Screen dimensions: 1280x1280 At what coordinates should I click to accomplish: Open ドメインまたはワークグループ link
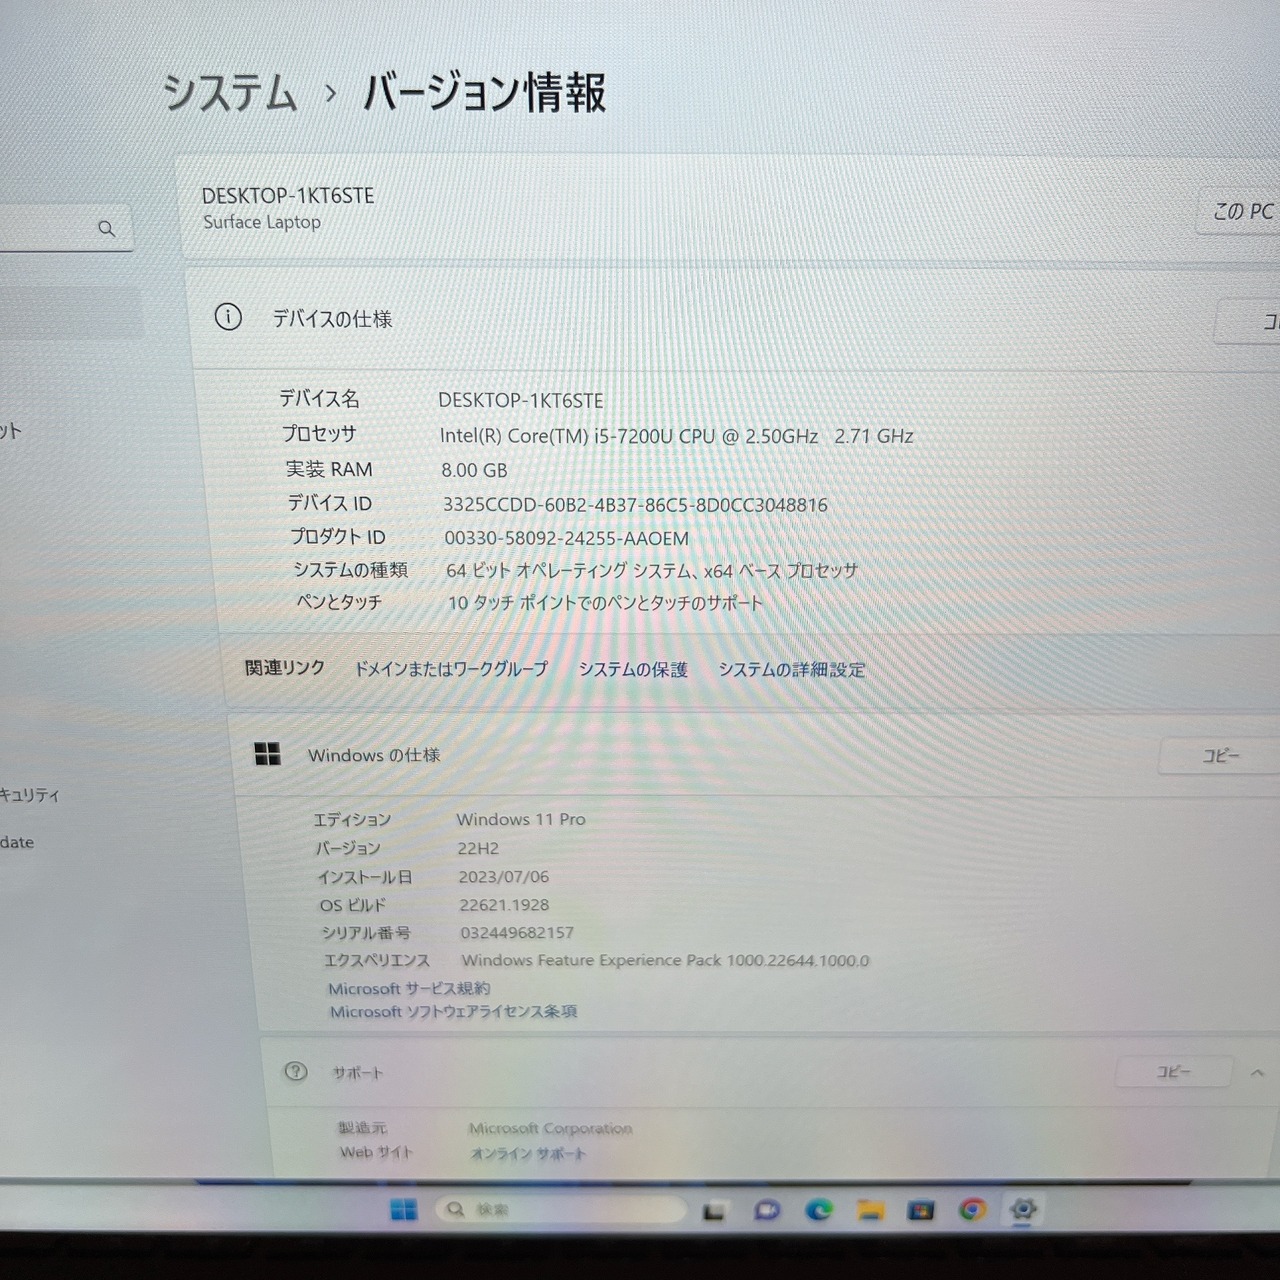tap(451, 669)
